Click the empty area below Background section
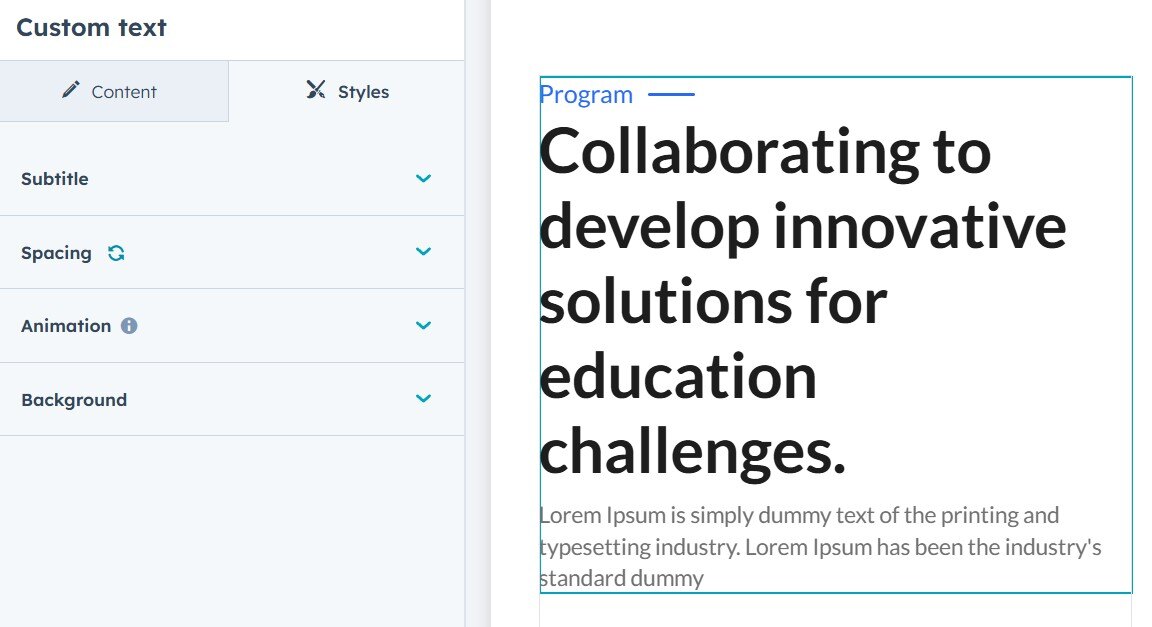Image resolution: width=1152 pixels, height=627 pixels. [232, 530]
